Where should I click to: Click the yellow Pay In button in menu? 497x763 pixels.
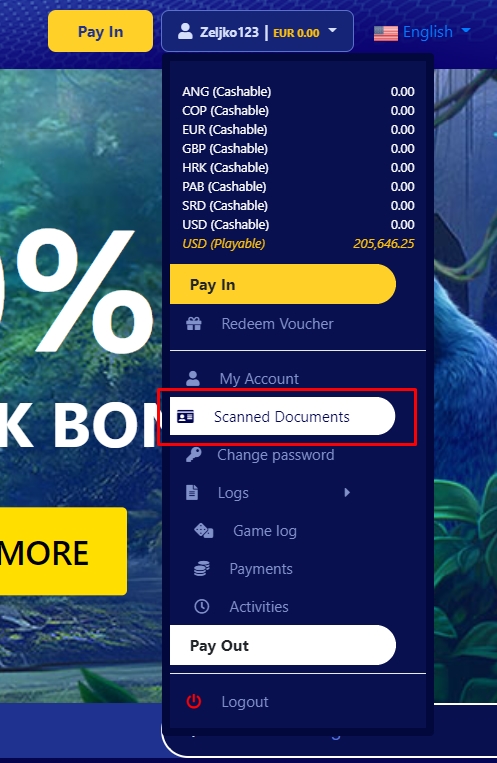282,284
